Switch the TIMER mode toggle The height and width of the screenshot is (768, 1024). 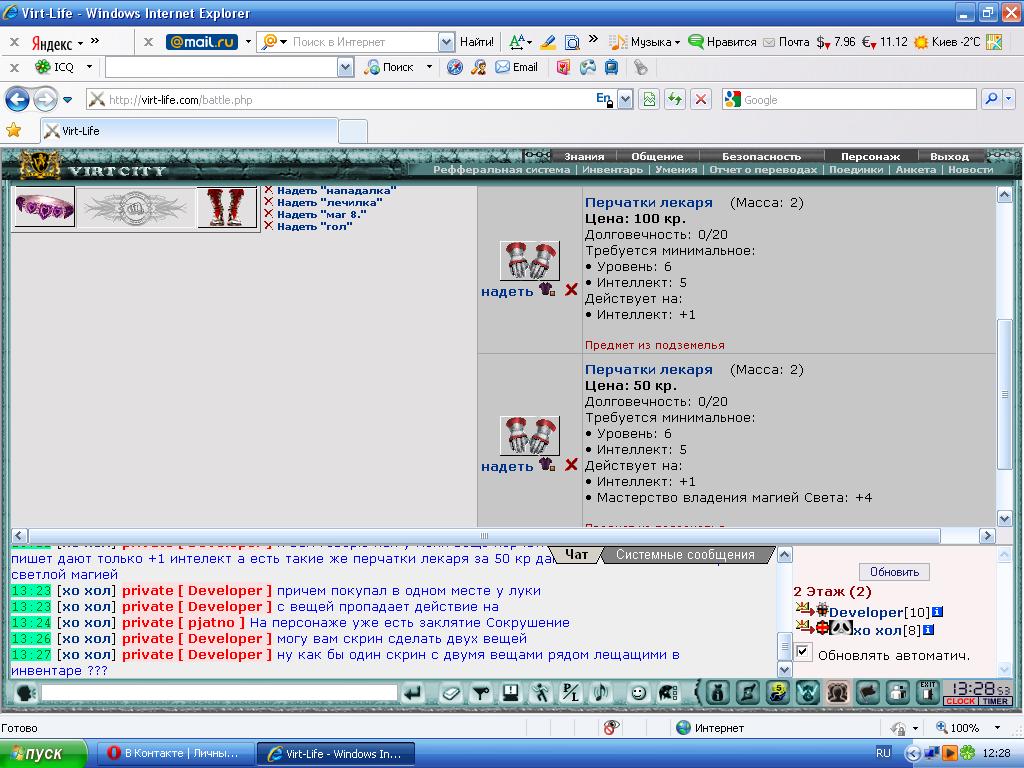pos(995,701)
